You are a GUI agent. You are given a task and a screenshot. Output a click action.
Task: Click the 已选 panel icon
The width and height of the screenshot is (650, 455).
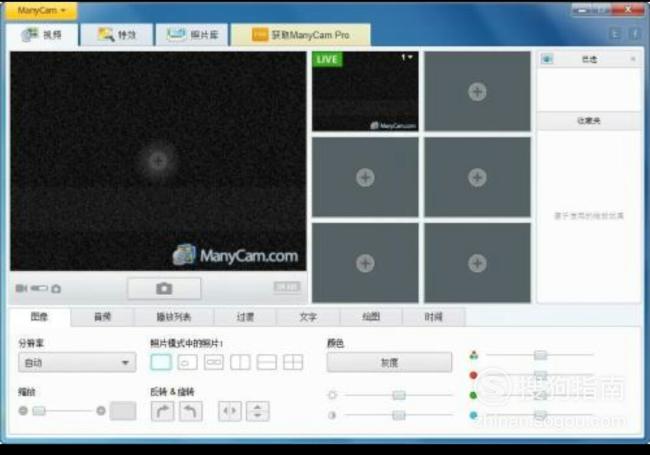point(547,59)
